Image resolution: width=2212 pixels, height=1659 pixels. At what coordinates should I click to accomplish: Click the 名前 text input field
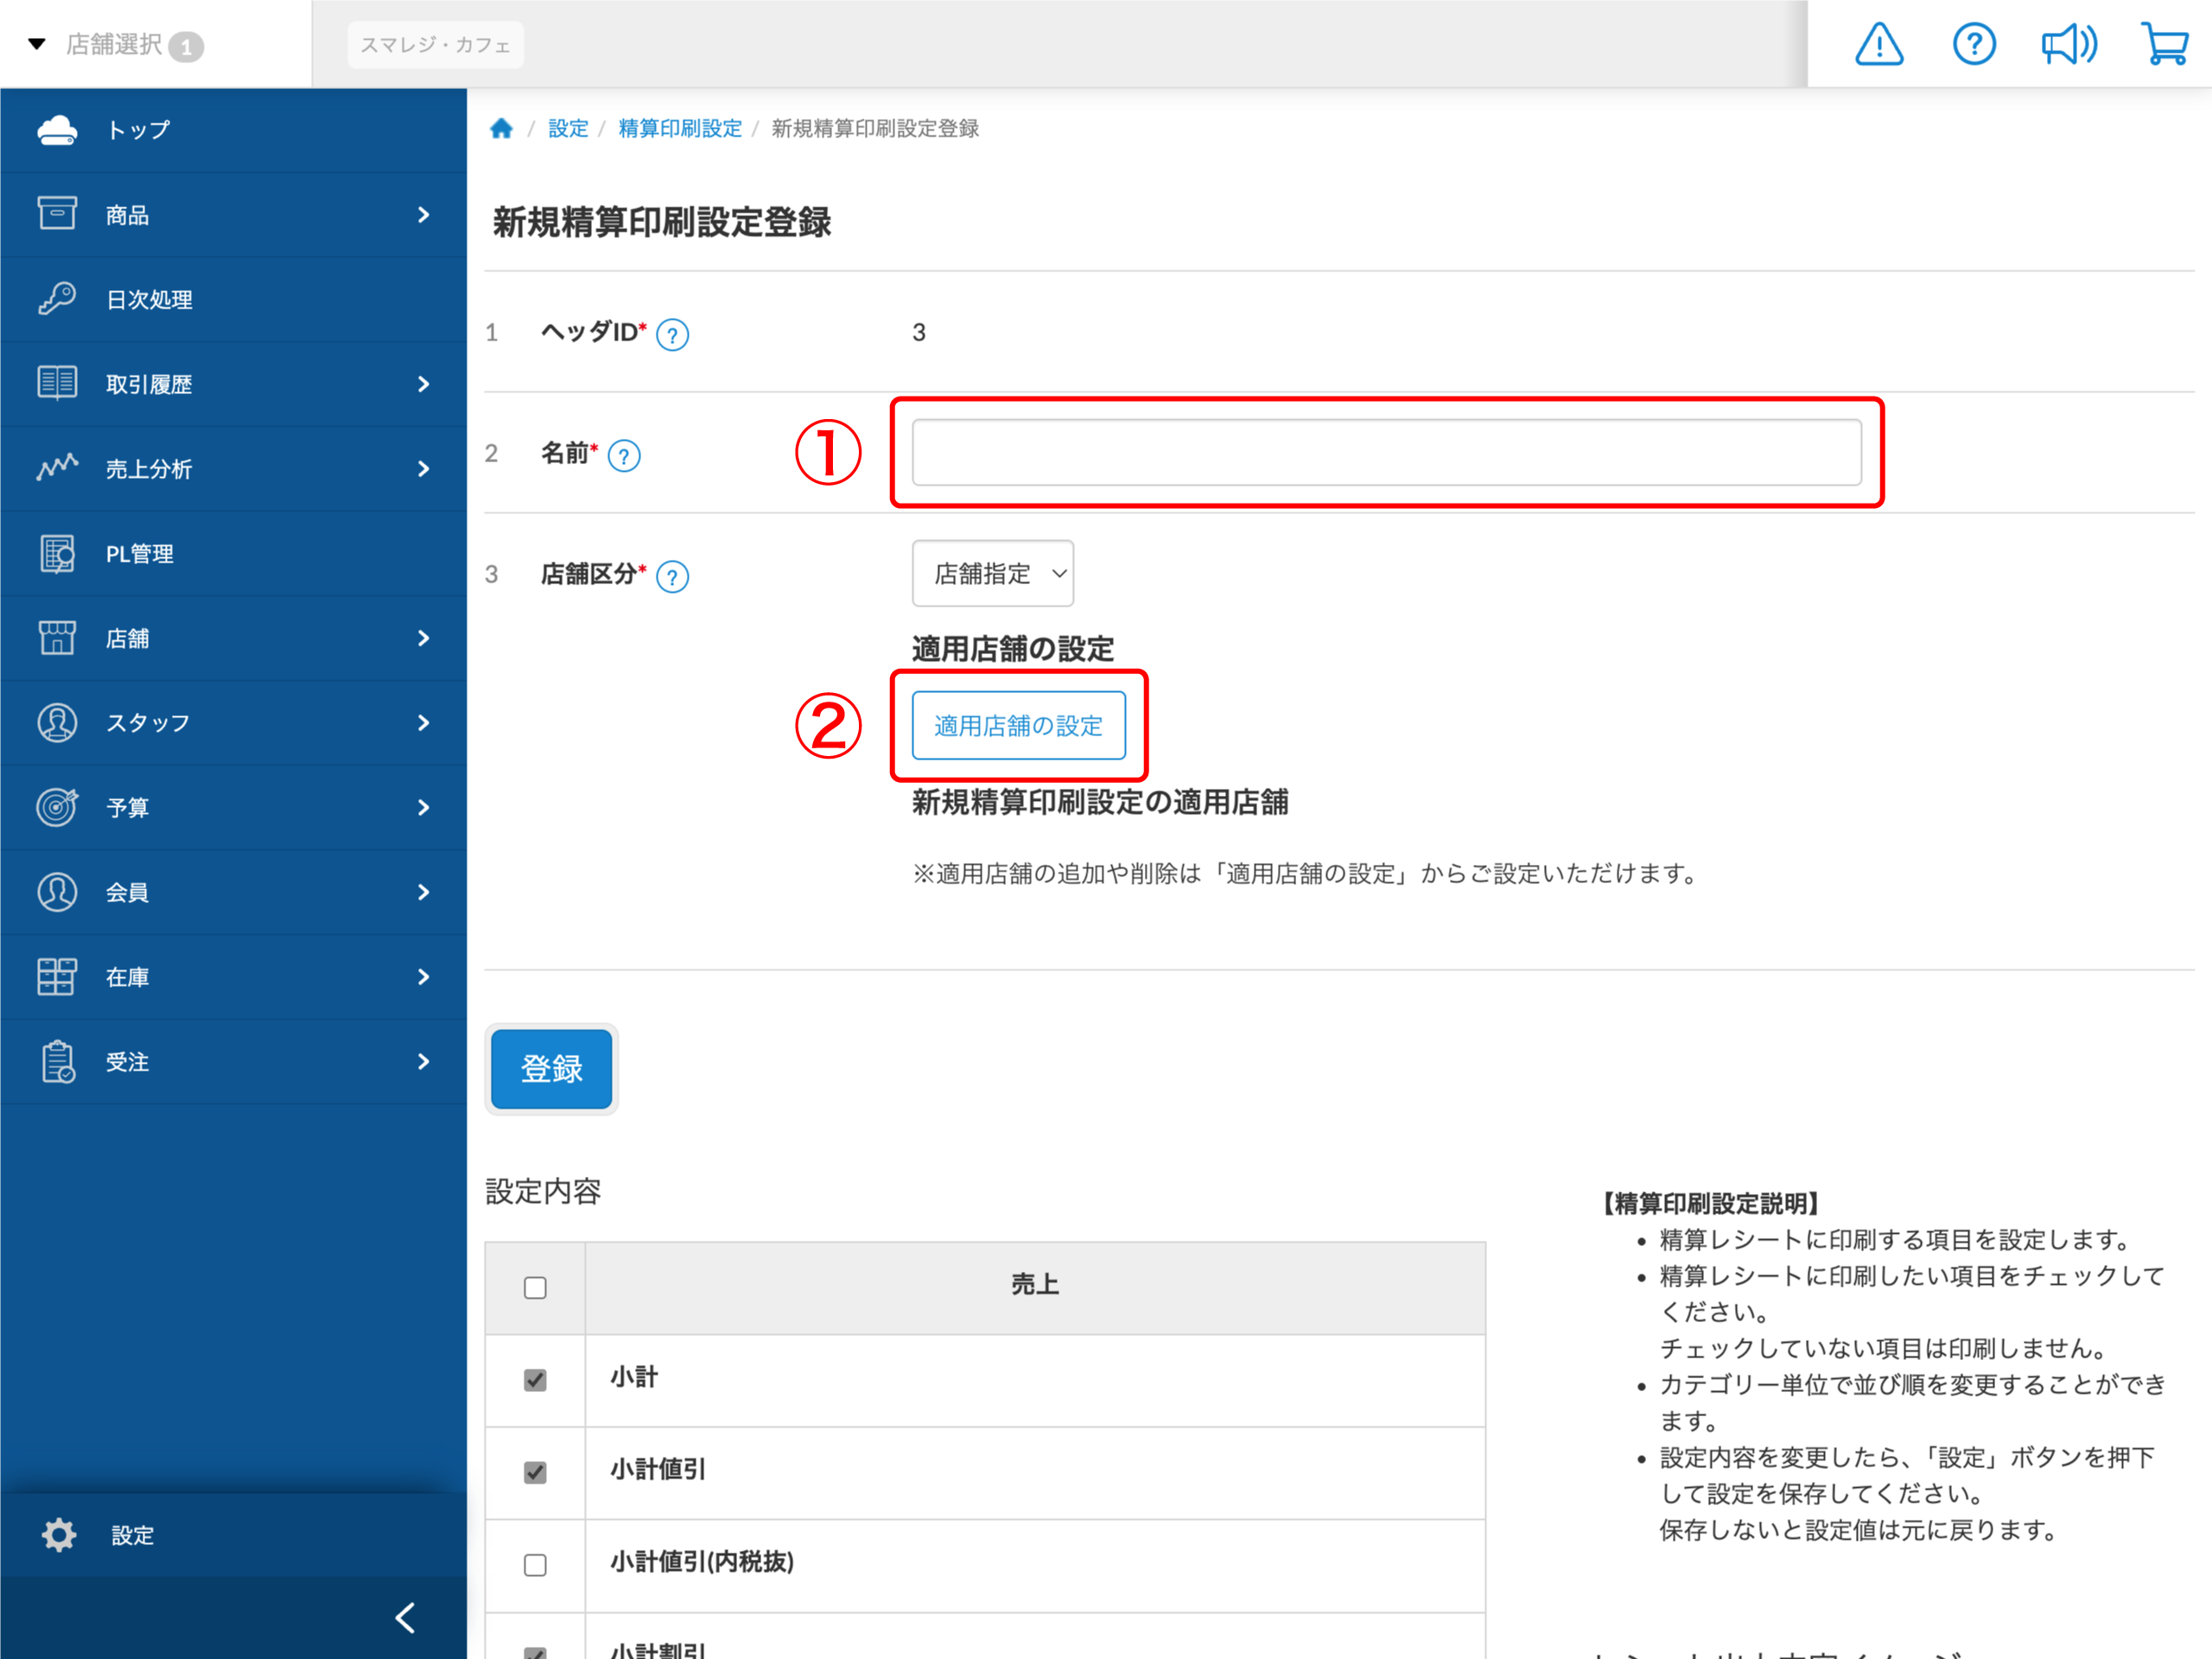click(x=1386, y=453)
